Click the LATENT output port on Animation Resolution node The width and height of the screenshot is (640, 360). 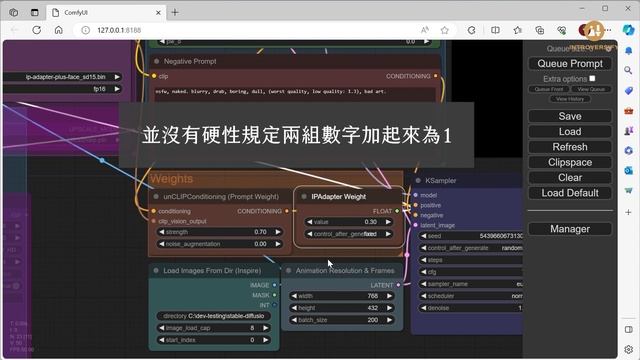pos(398,285)
